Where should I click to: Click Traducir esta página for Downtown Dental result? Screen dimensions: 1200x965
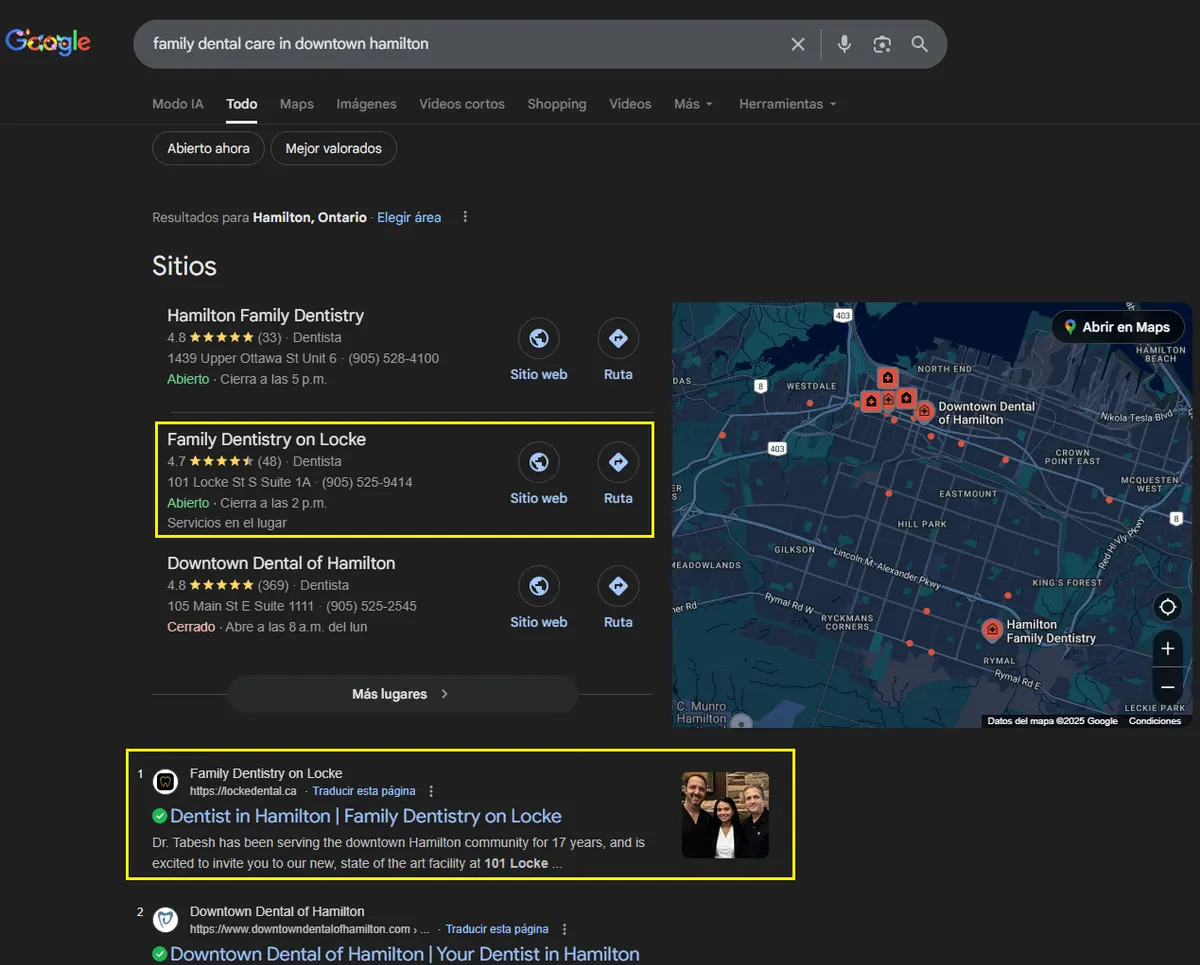click(497, 929)
